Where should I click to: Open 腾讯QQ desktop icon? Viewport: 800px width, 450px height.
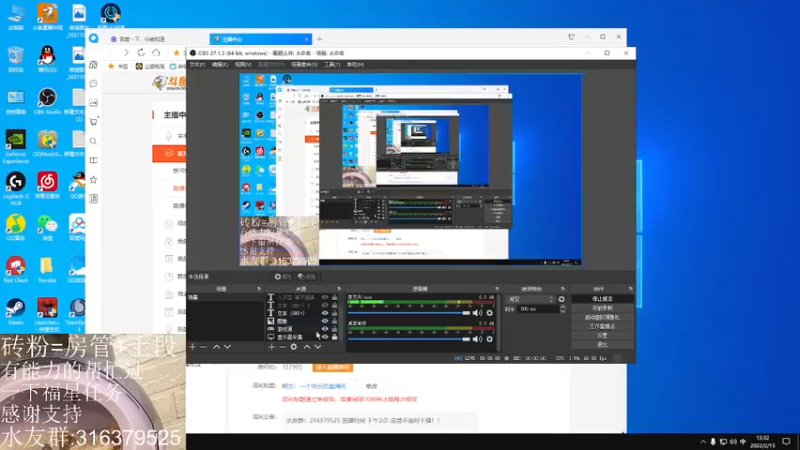pos(47,59)
